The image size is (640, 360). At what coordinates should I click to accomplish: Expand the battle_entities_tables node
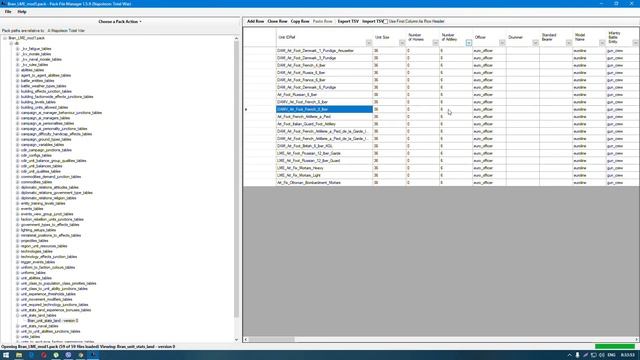click(18, 81)
